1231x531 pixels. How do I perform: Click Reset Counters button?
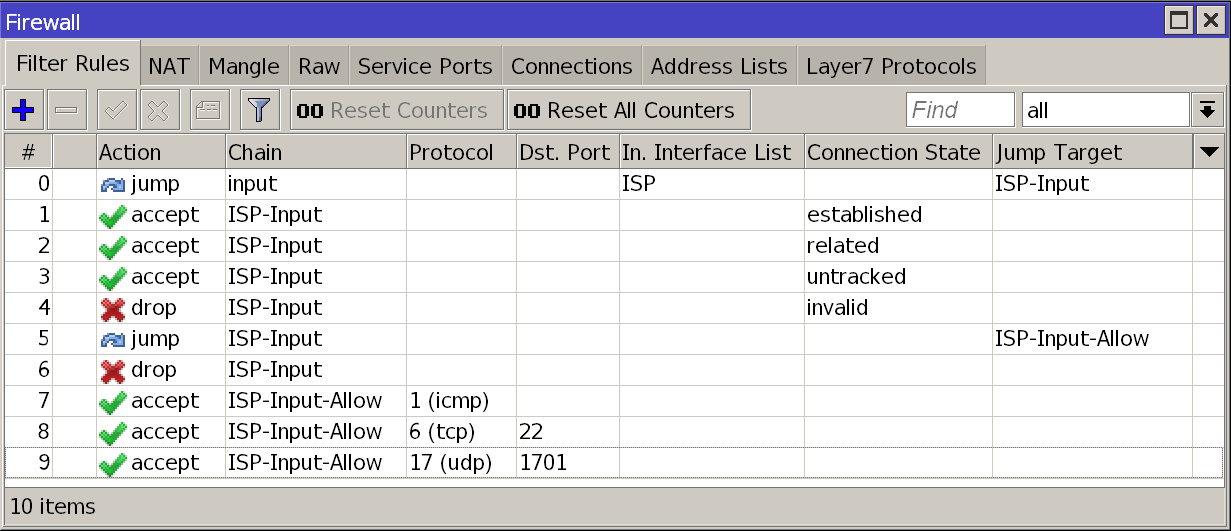point(397,110)
